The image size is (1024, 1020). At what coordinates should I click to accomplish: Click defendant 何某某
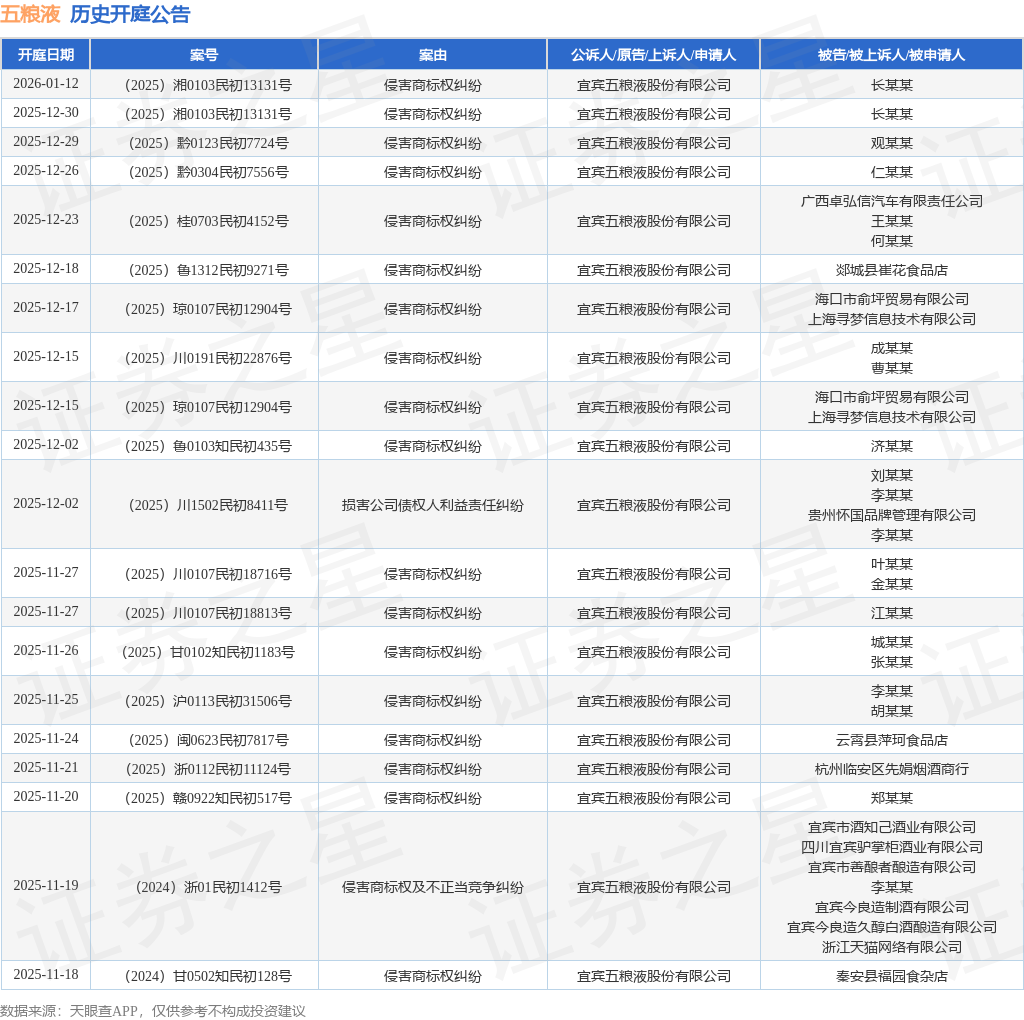tap(891, 242)
